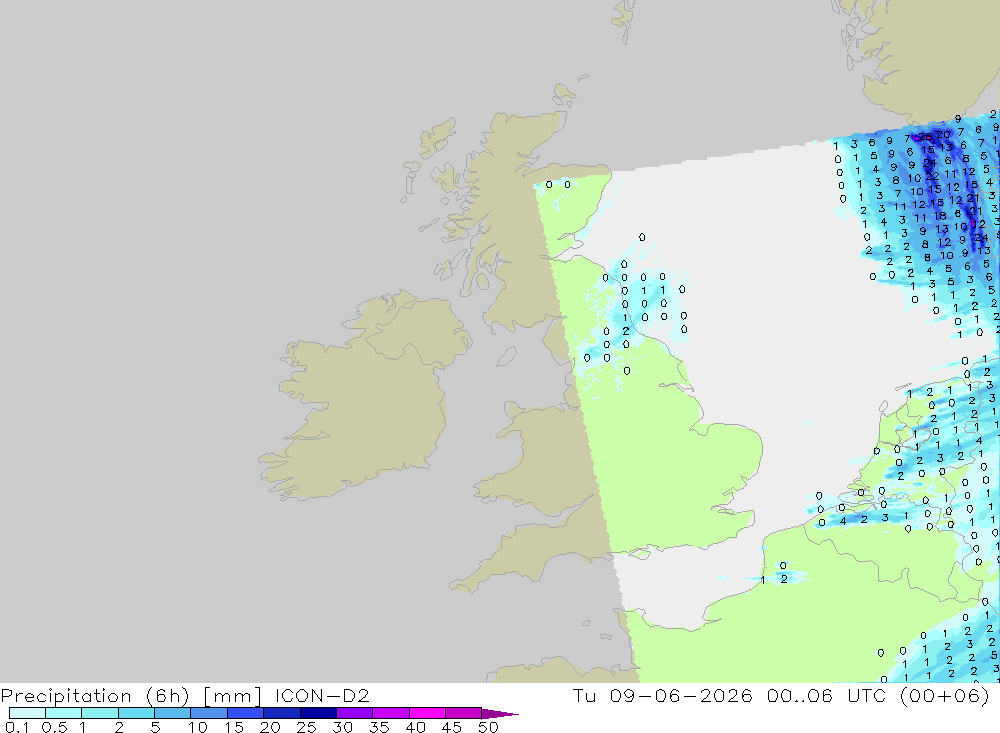Click the 'Tu 09-06-2026' date text
Screen dimensions: 1000x733
(663, 695)
